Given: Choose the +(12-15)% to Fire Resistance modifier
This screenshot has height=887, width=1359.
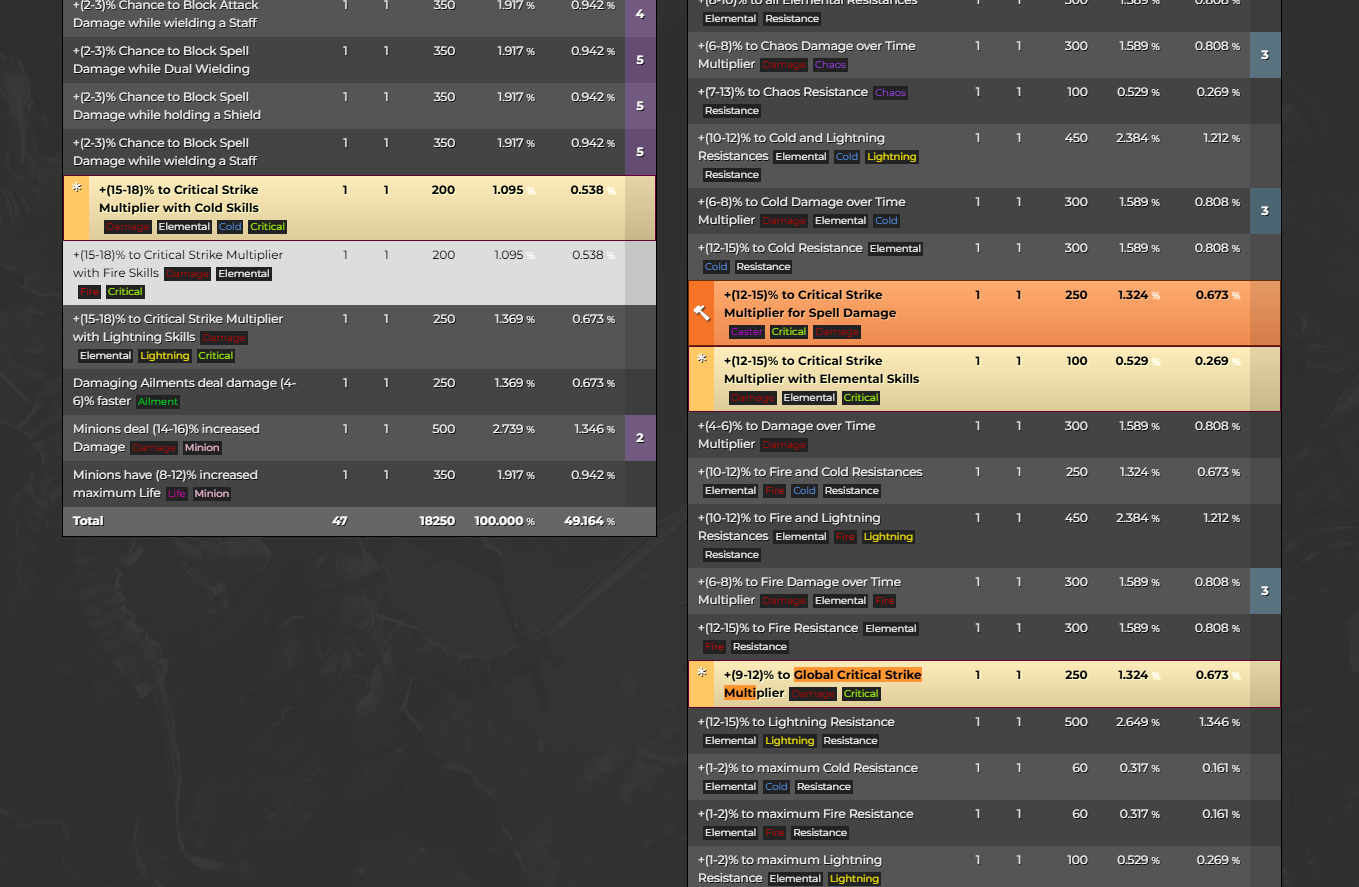Looking at the screenshot, I should [984, 637].
